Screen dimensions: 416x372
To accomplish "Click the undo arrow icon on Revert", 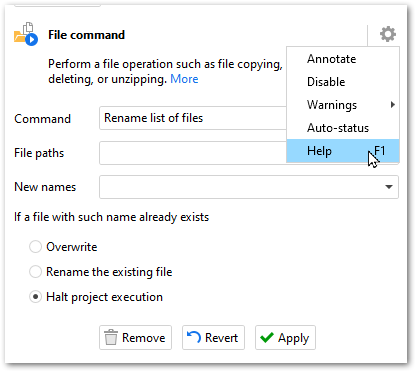I will pyautogui.click(x=194, y=337).
